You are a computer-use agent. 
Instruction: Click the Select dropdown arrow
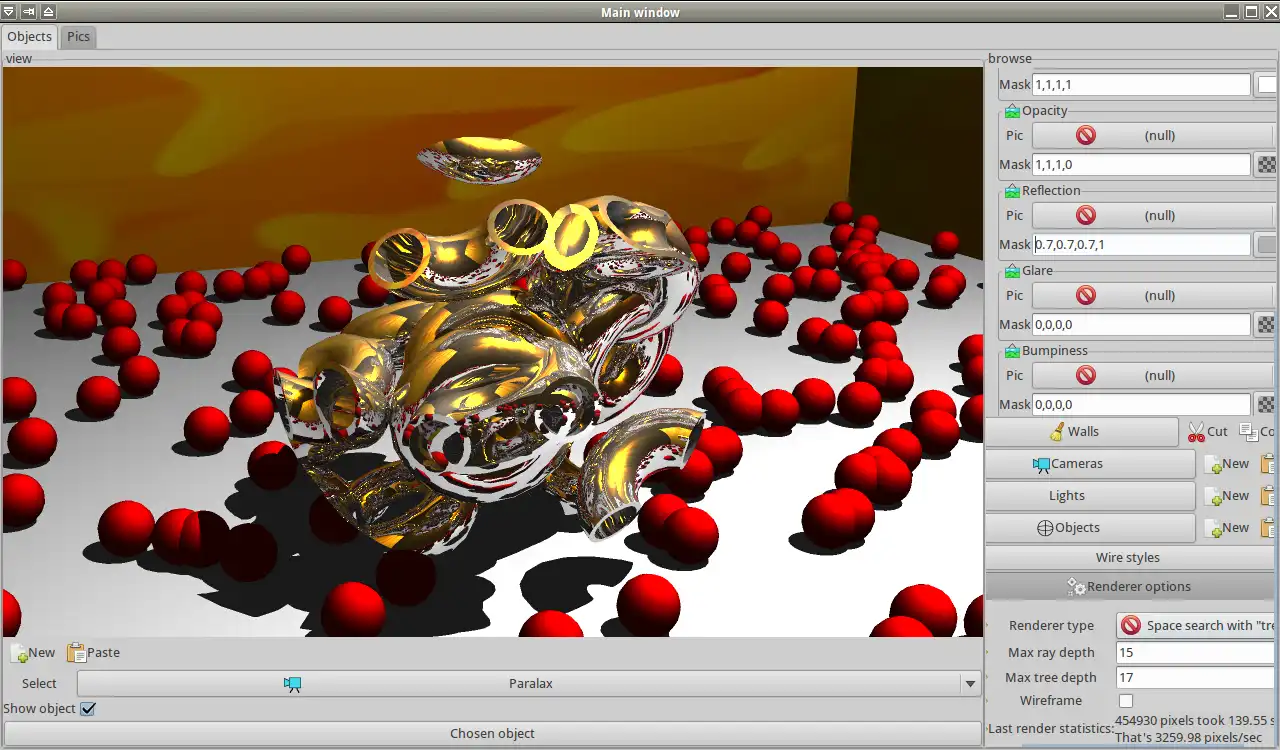coord(970,684)
